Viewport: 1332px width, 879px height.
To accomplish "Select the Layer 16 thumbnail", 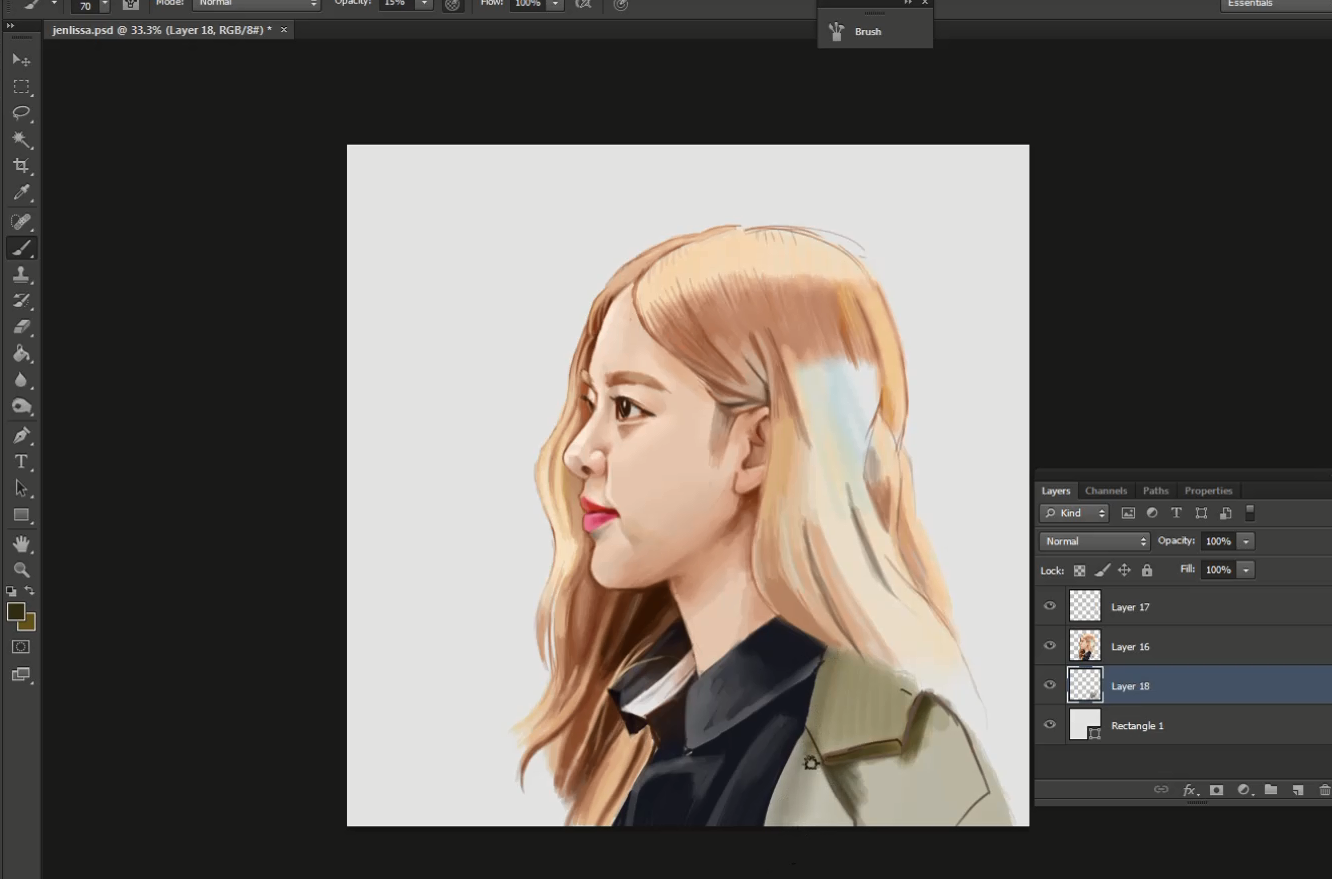I will tap(1085, 646).
